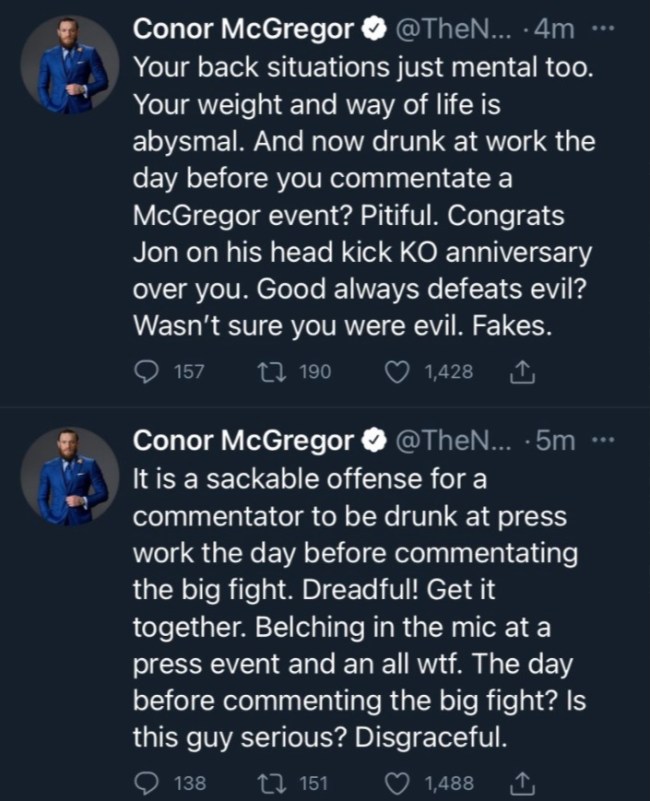Click the verified badge on the first tweet
This screenshot has width=650, height=801.
coord(370,31)
